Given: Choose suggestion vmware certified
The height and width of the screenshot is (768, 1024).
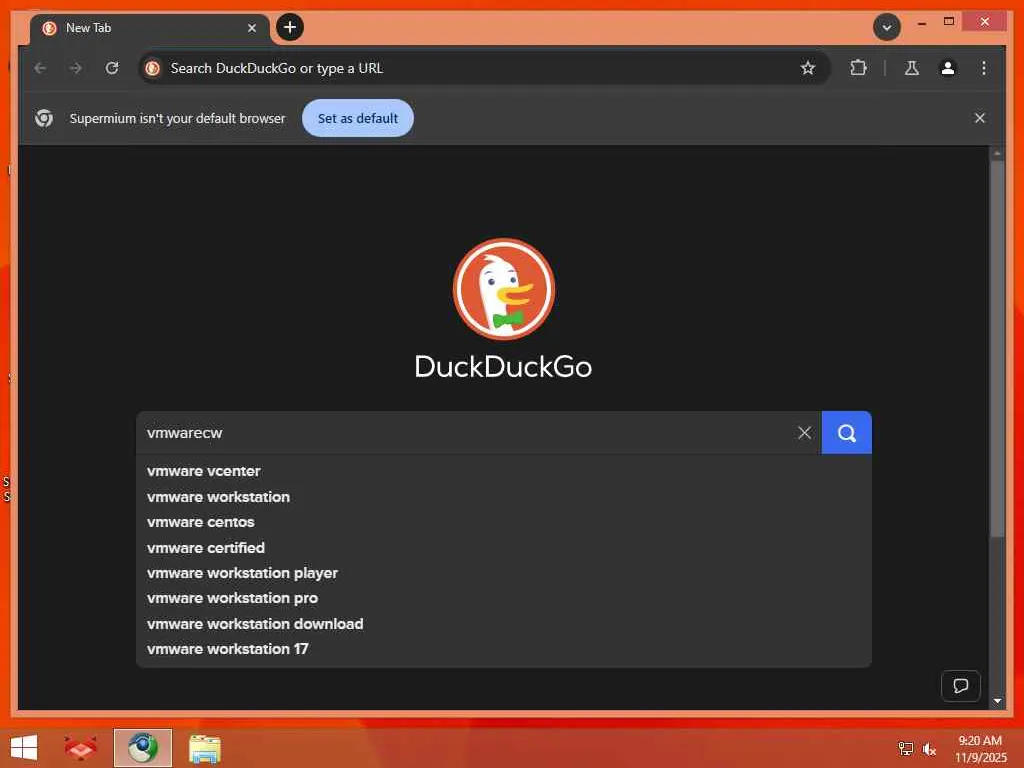Looking at the screenshot, I should [504, 548].
